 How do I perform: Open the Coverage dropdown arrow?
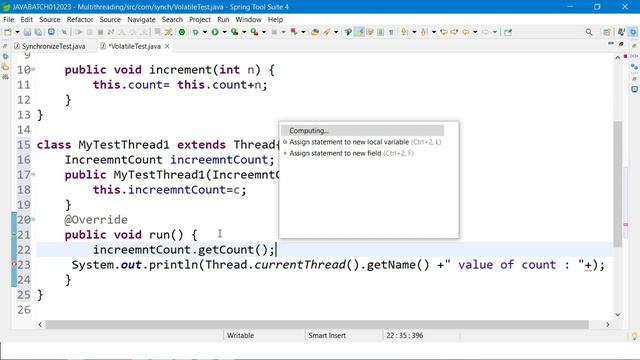point(244,32)
